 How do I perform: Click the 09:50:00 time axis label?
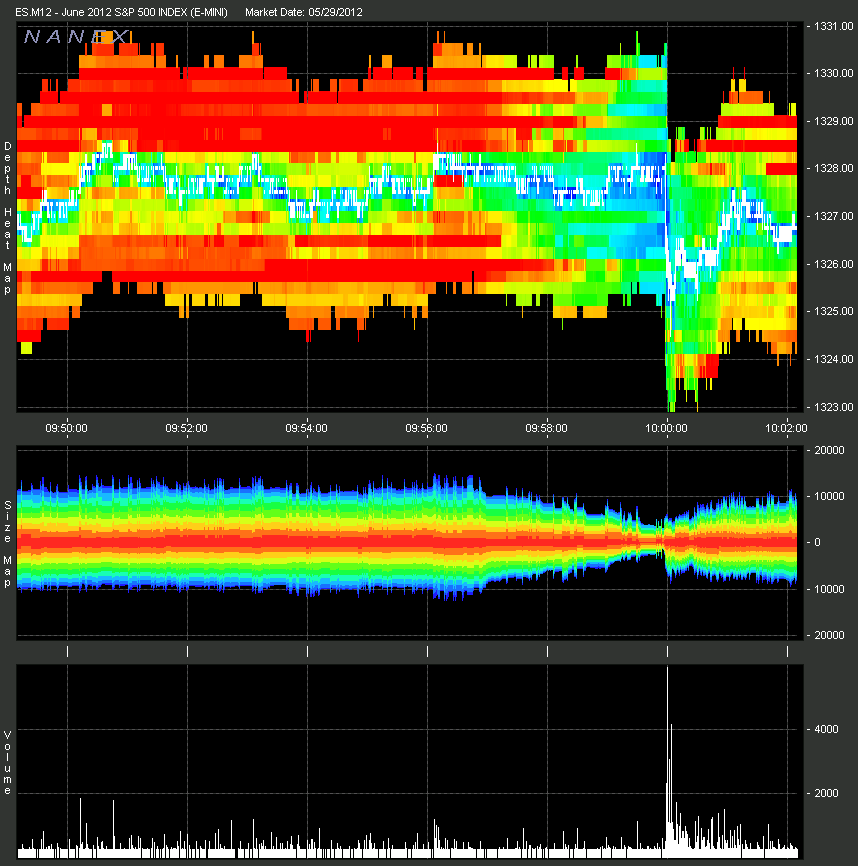tap(67, 428)
